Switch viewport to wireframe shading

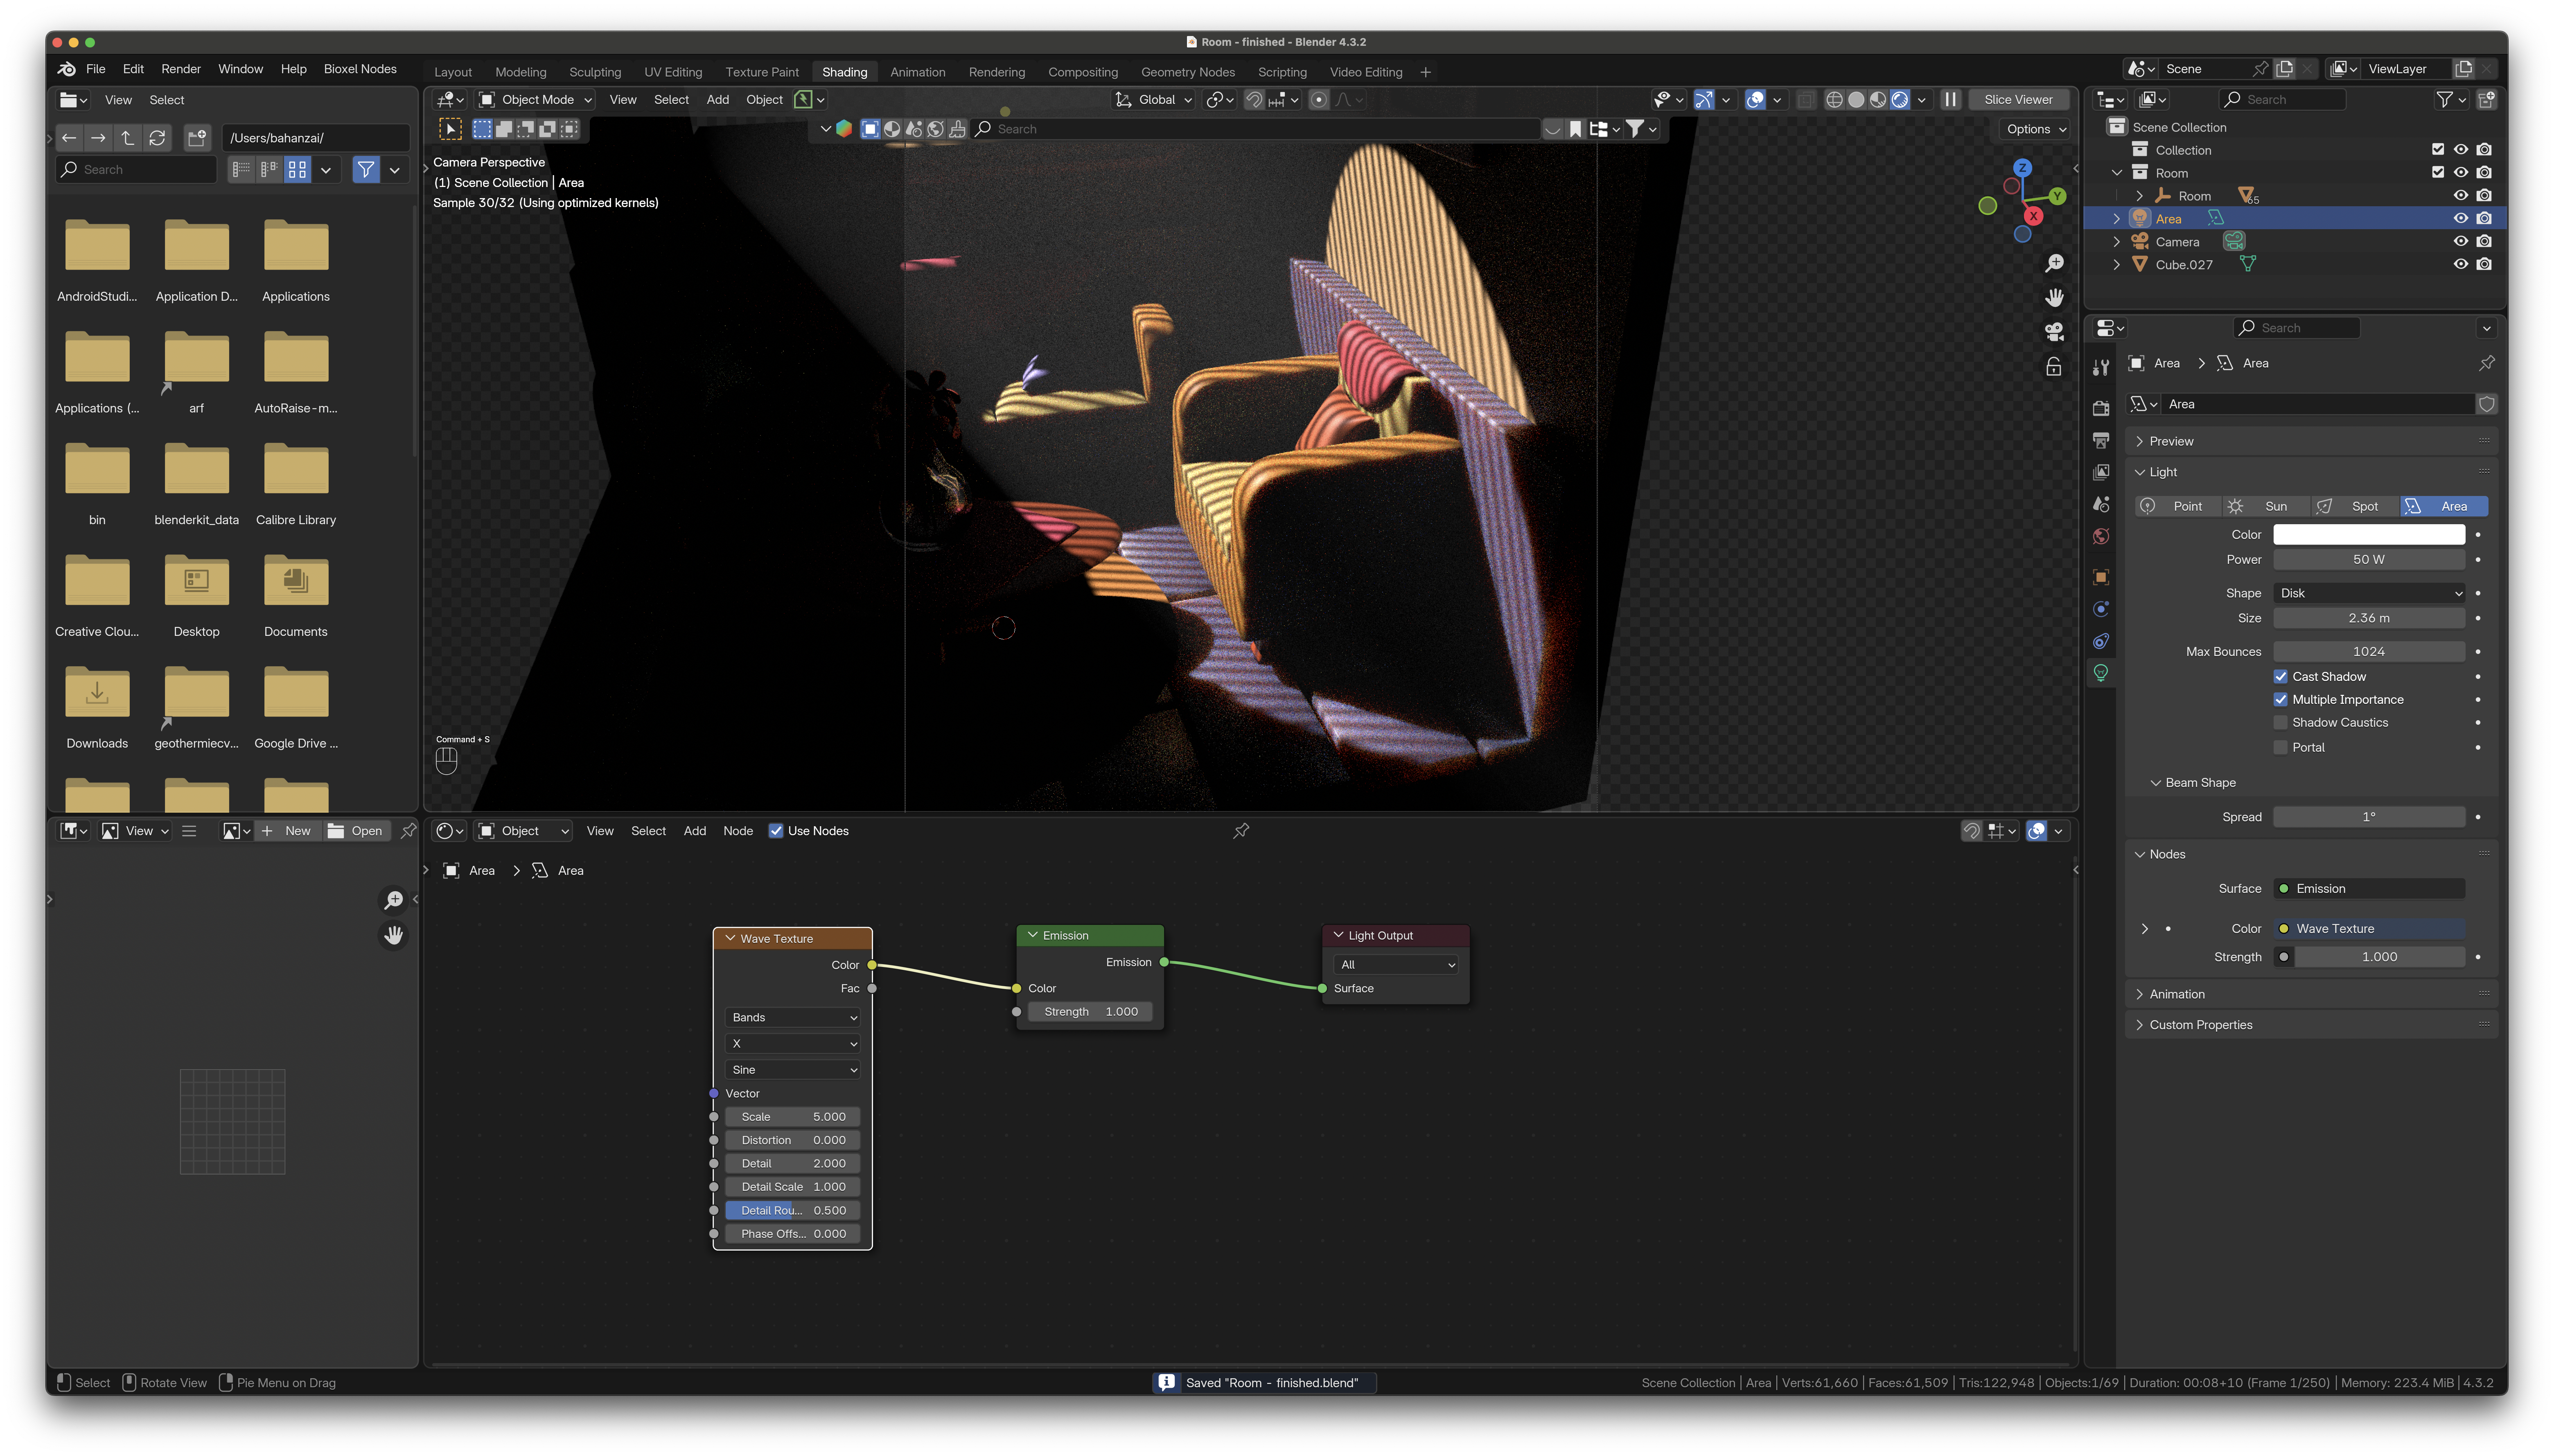pyautogui.click(x=1834, y=100)
